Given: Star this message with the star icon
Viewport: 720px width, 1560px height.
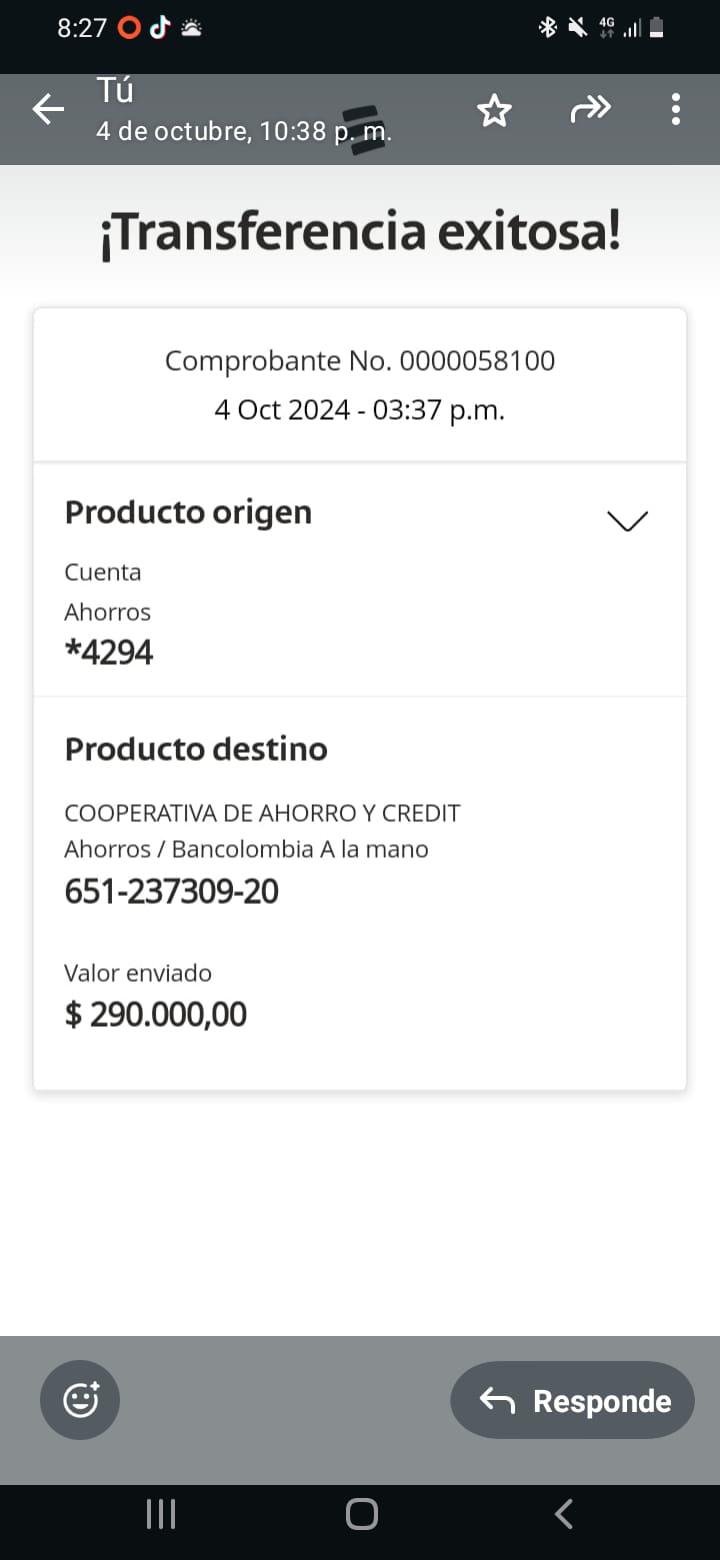Looking at the screenshot, I should pos(494,110).
